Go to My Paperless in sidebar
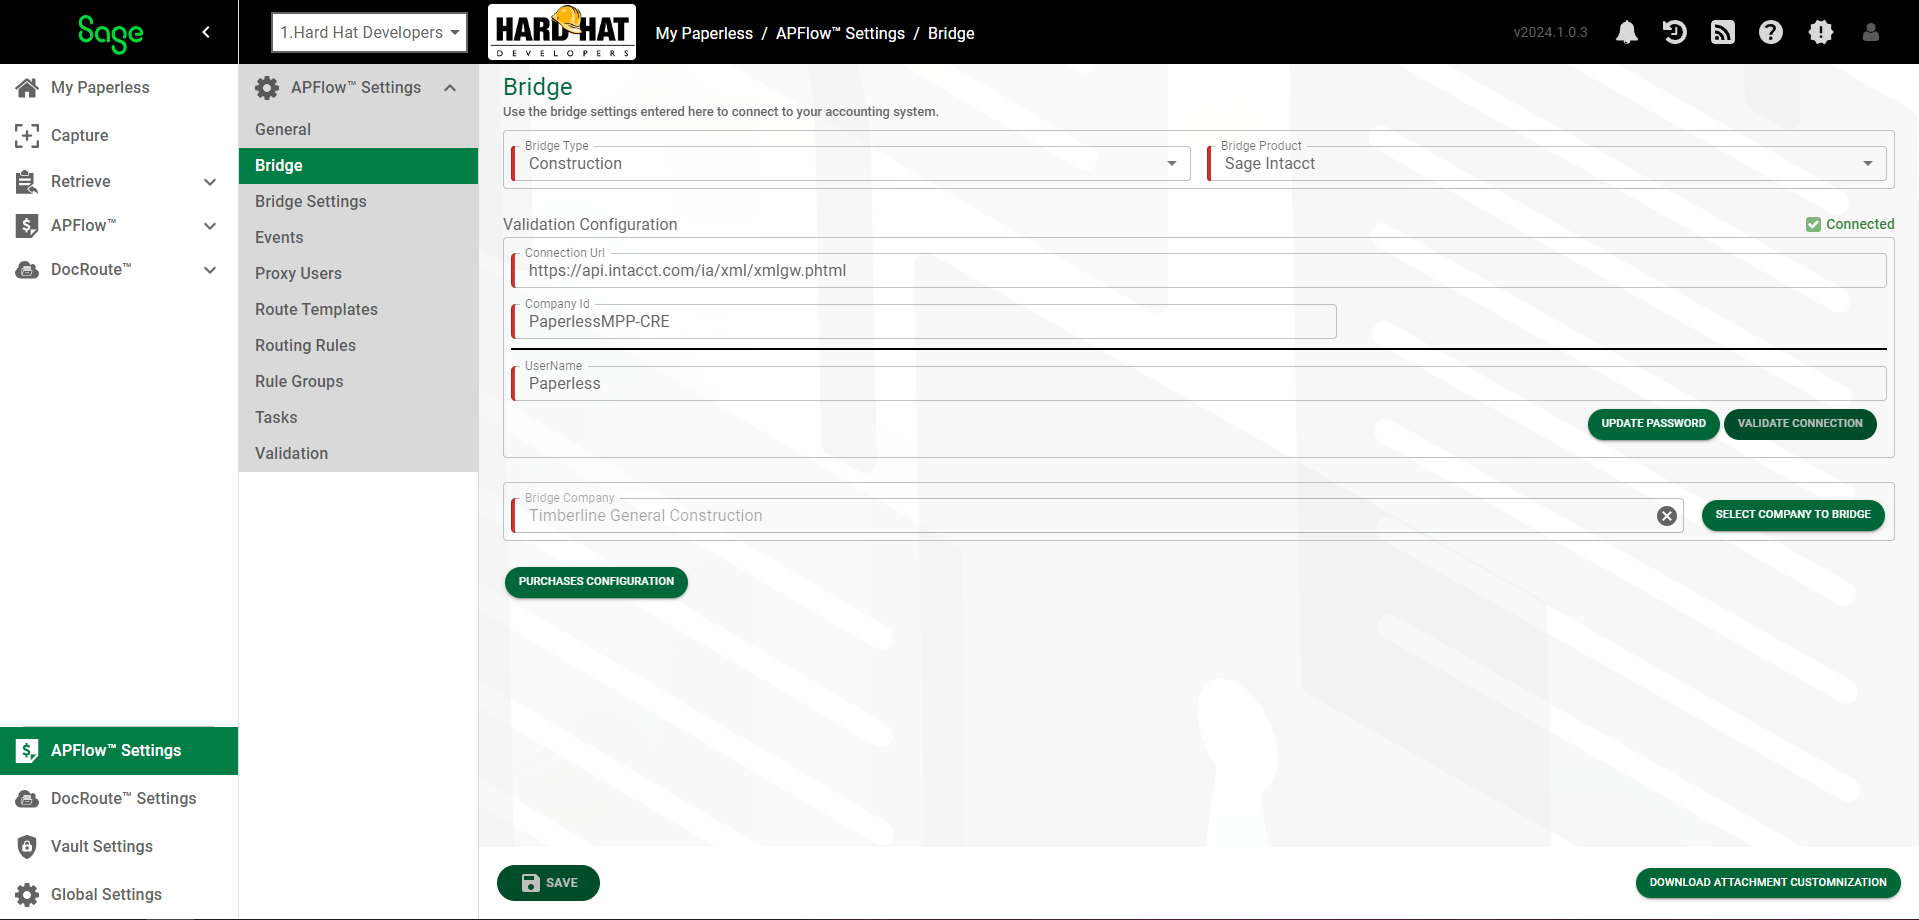Viewport: 1919px width, 920px height. click(119, 87)
